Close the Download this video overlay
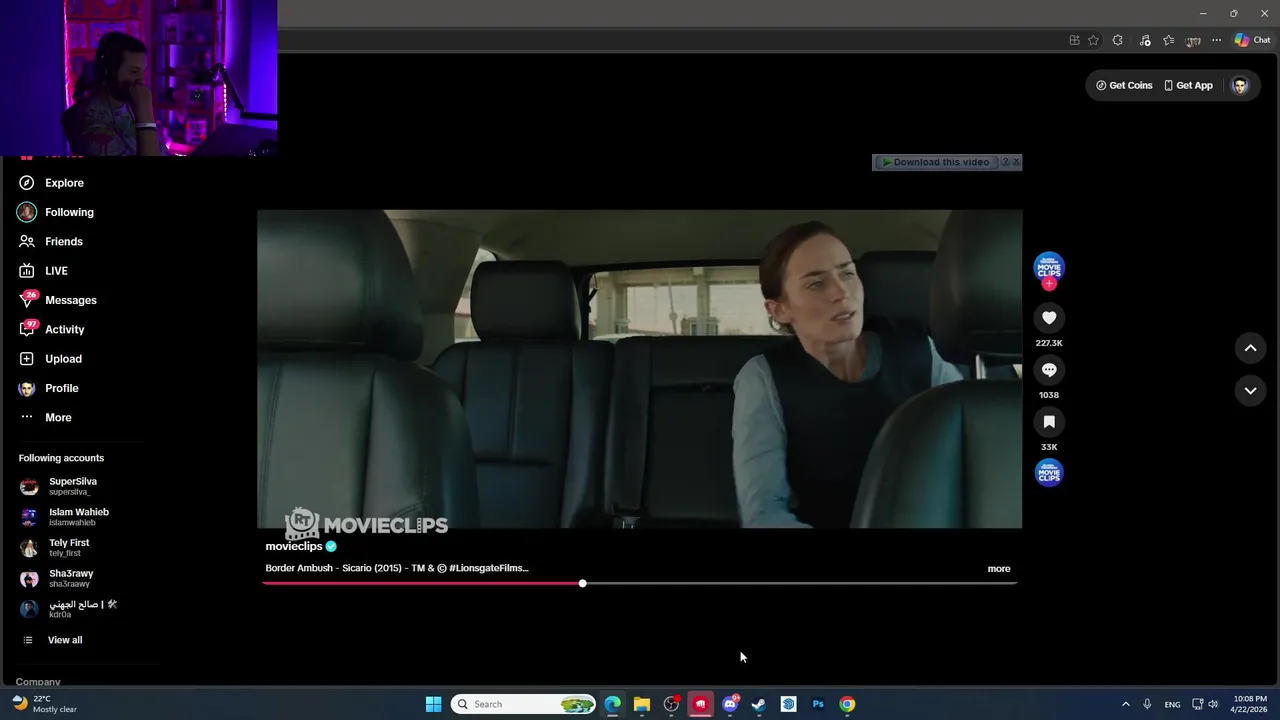 1016,162
